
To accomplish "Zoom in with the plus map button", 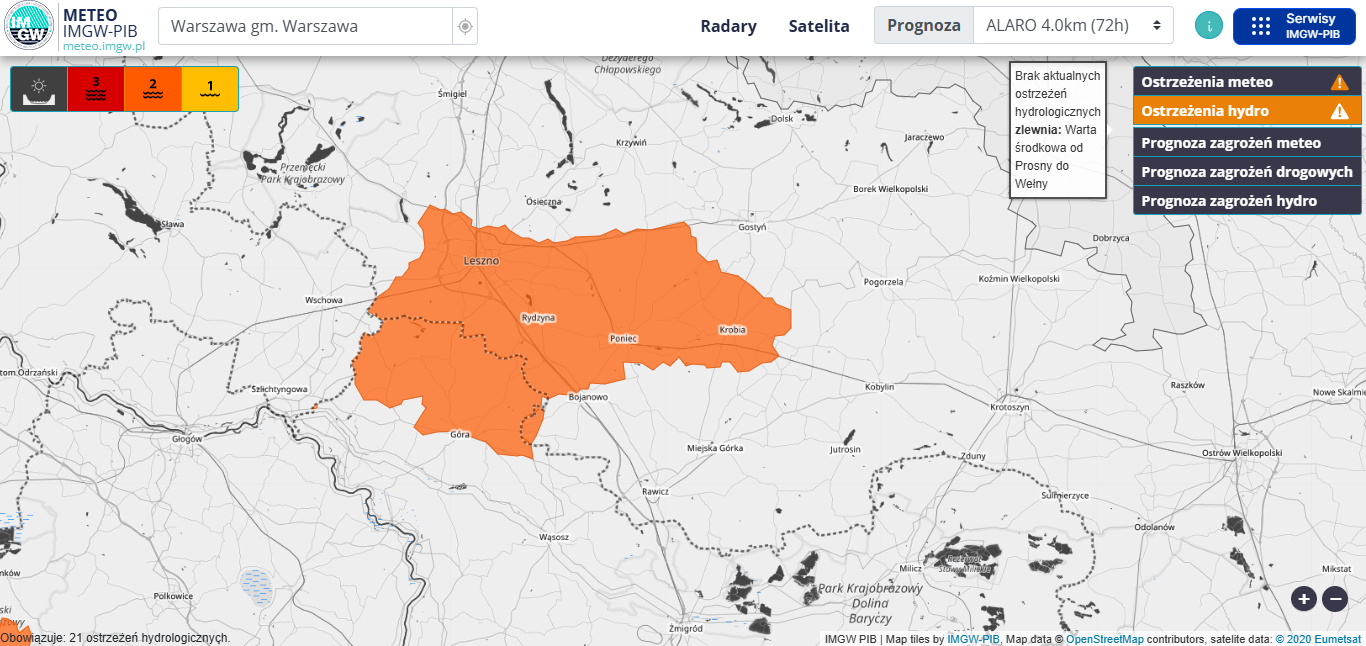I will click(x=1303, y=599).
